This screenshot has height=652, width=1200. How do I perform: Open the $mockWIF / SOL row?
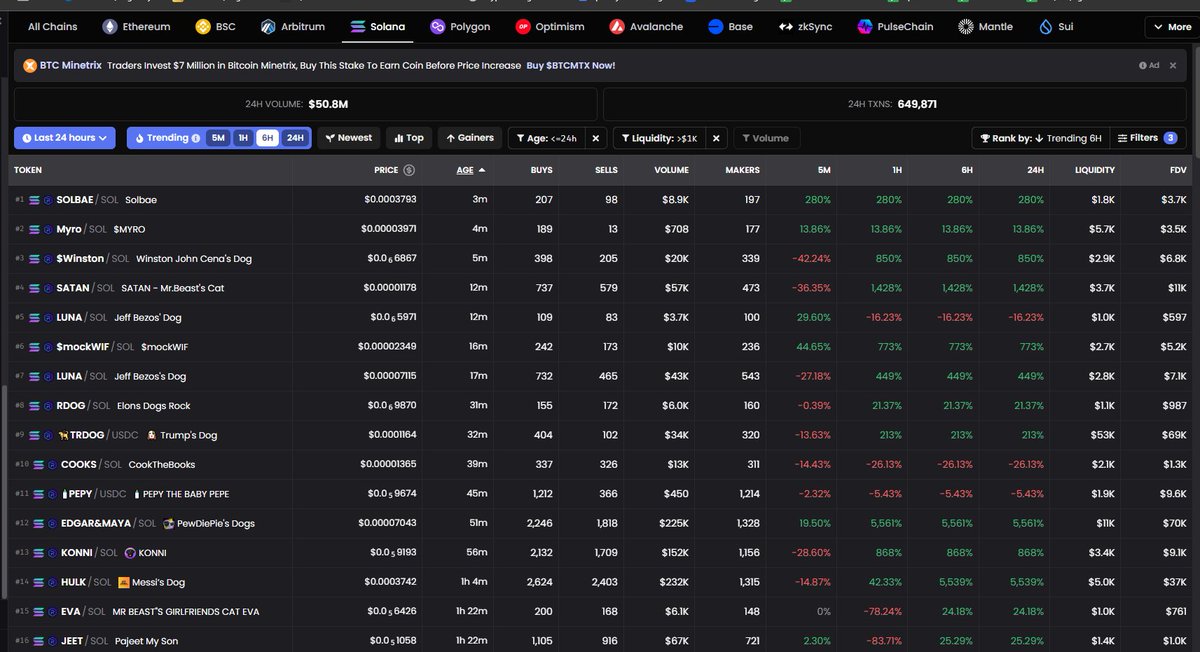point(600,347)
